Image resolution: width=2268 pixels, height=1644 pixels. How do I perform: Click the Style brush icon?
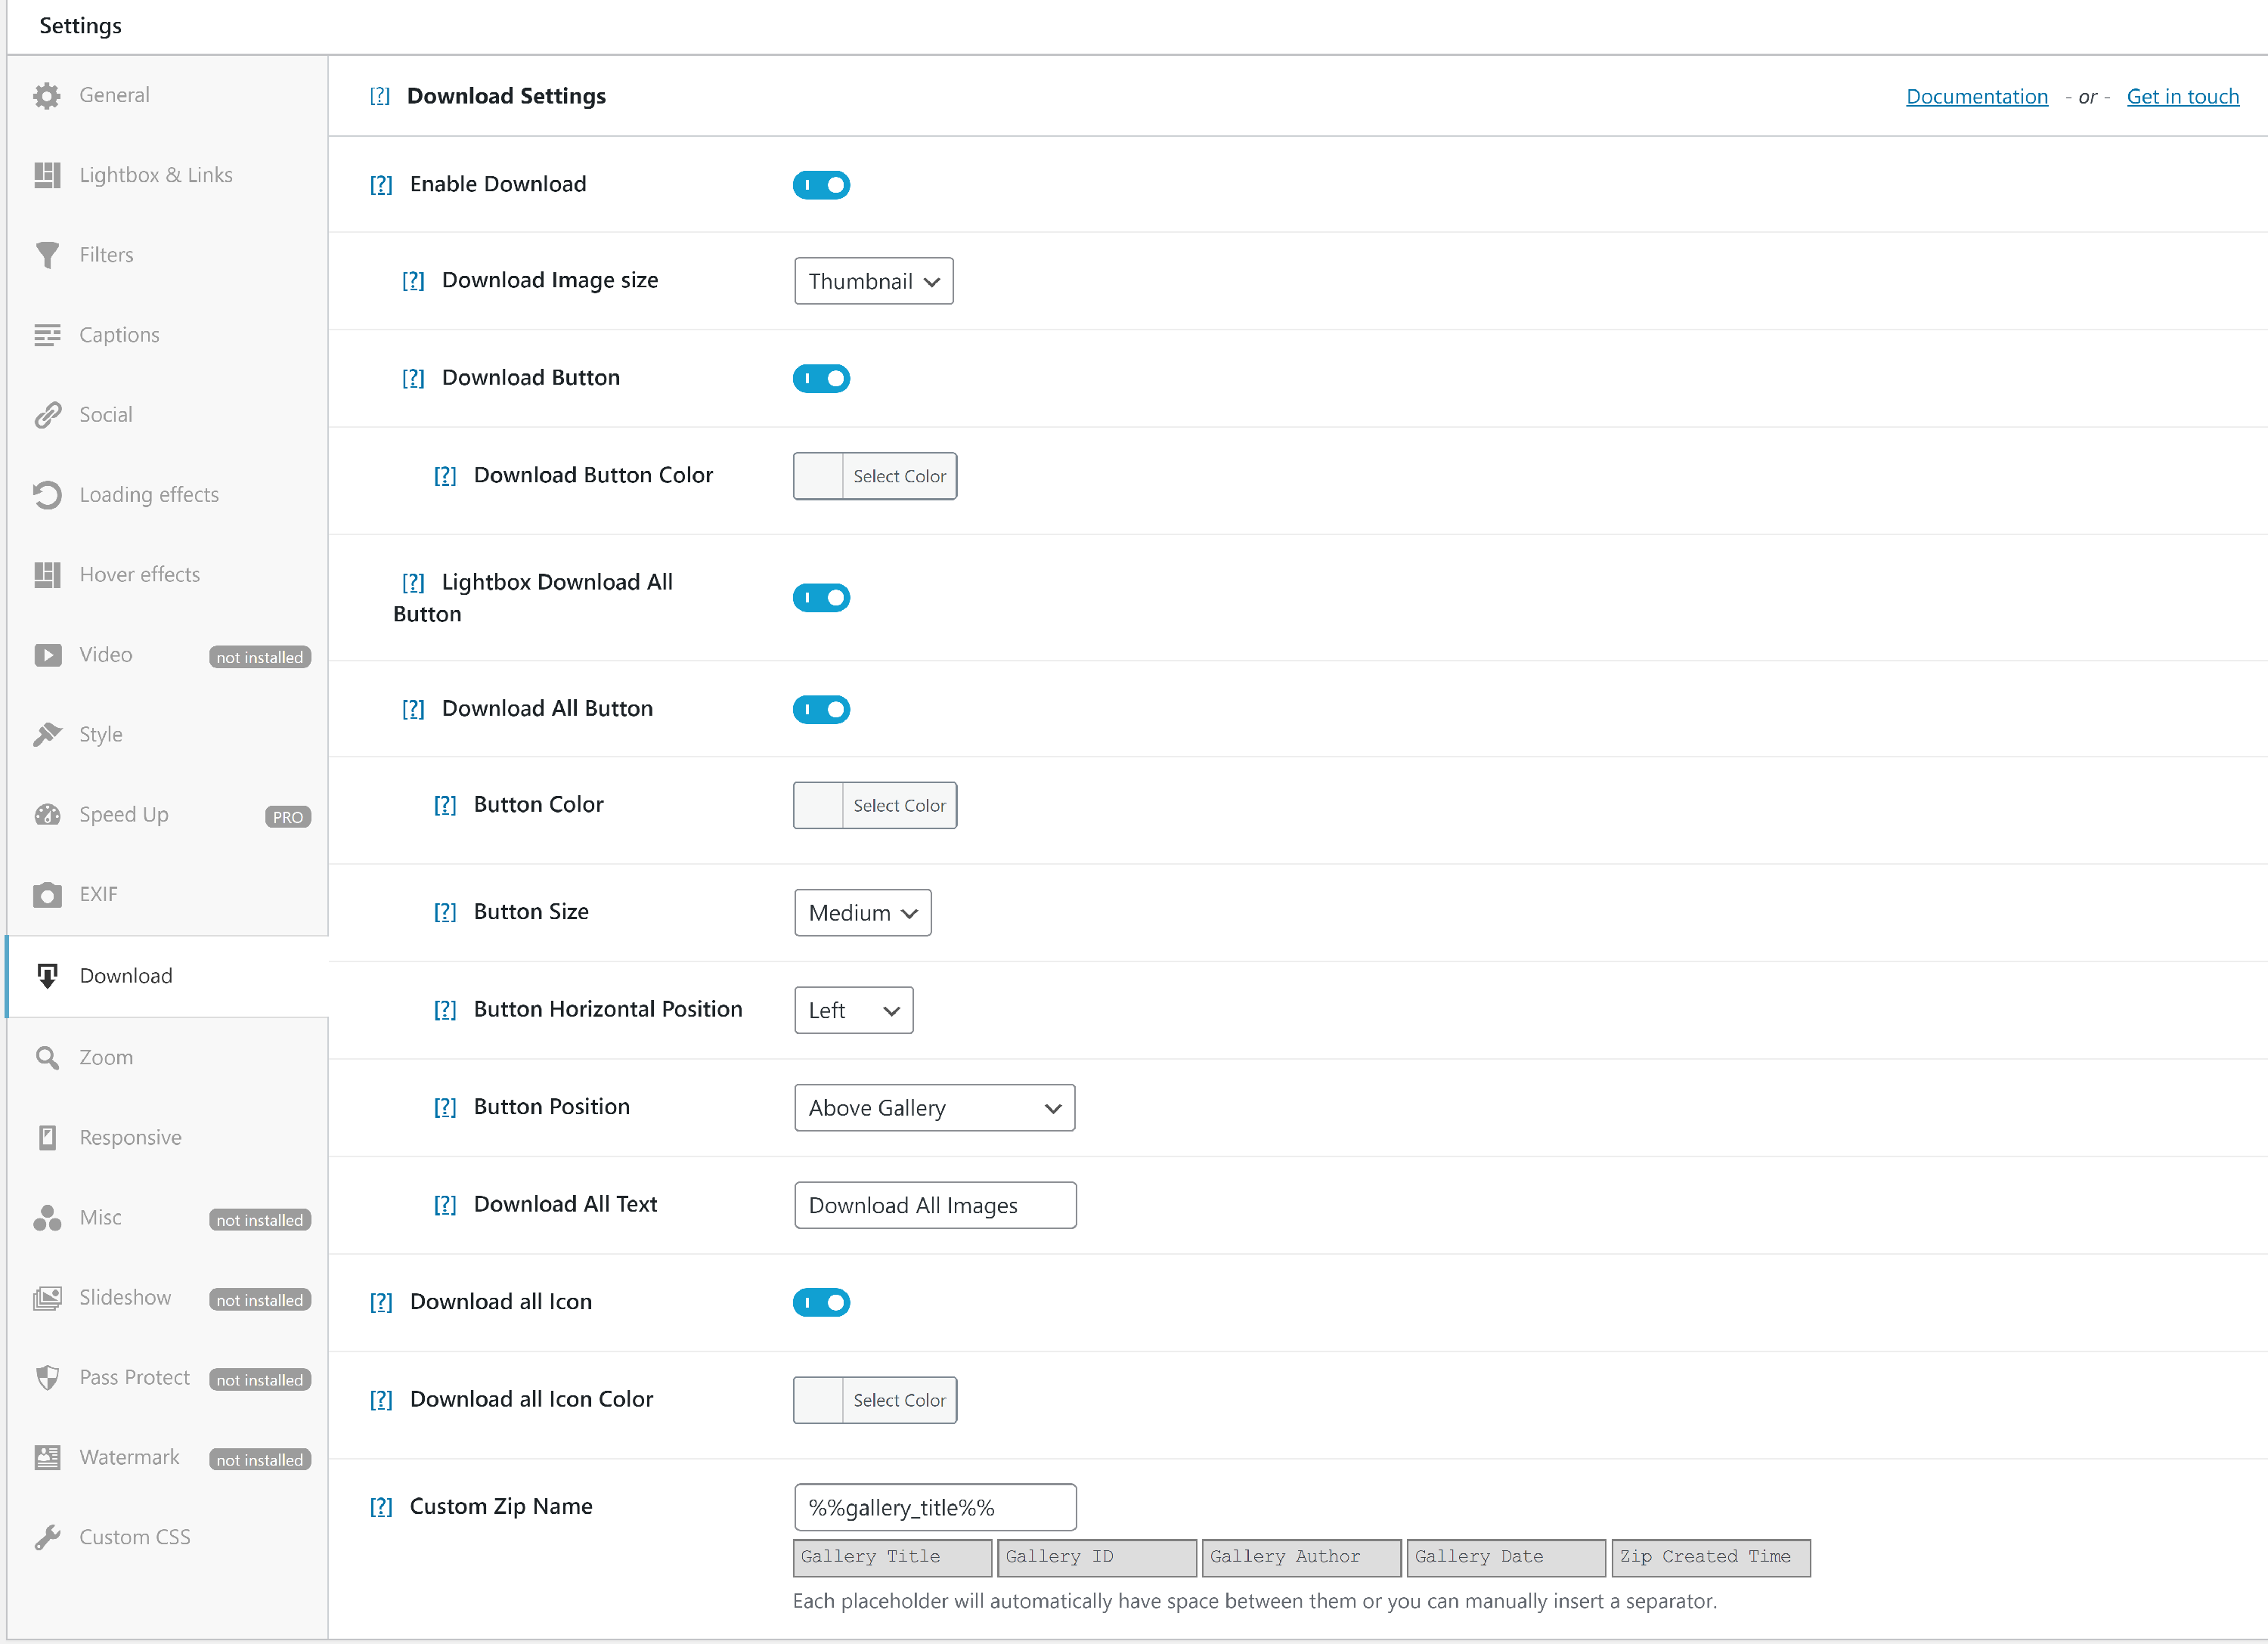pyautogui.click(x=47, y=735)
